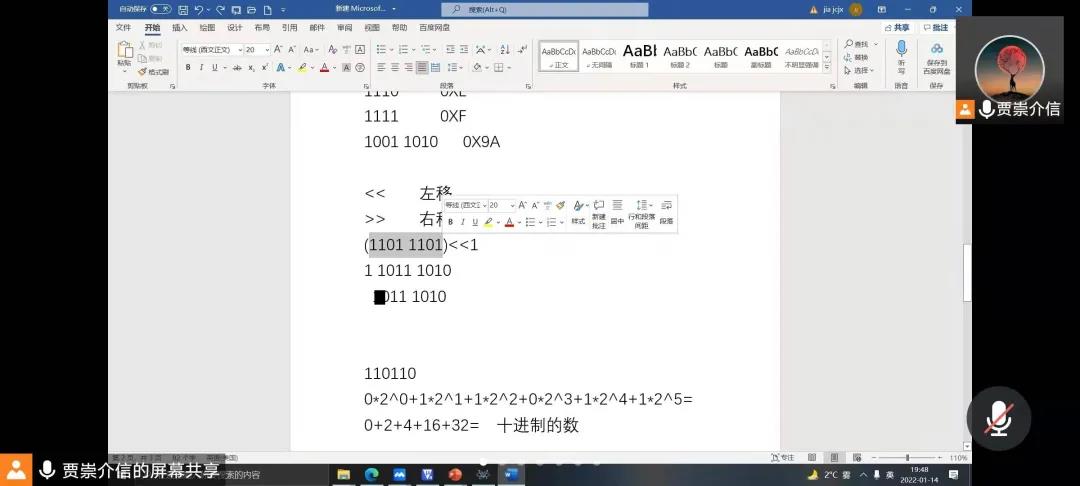
Task: Switch to the Insert (插入) tab
Action: coord(179,28)
